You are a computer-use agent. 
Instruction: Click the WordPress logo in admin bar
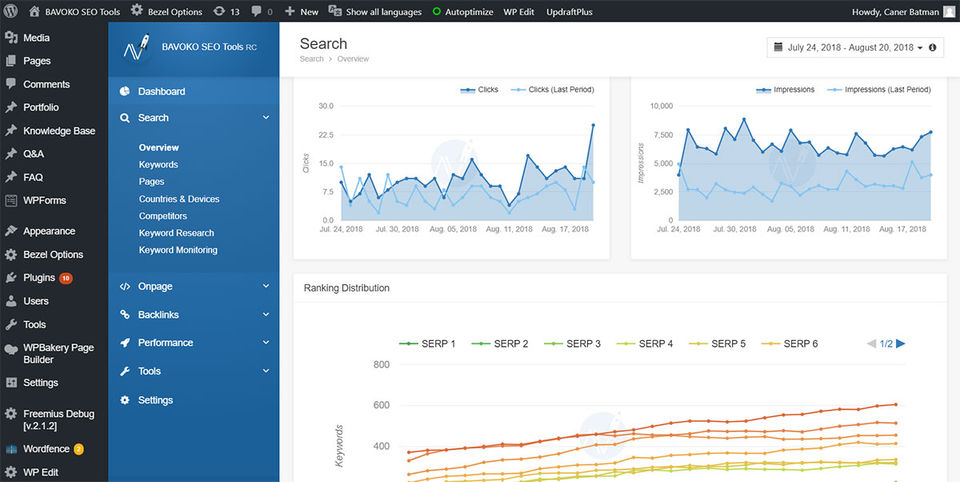tap(12, 12)
